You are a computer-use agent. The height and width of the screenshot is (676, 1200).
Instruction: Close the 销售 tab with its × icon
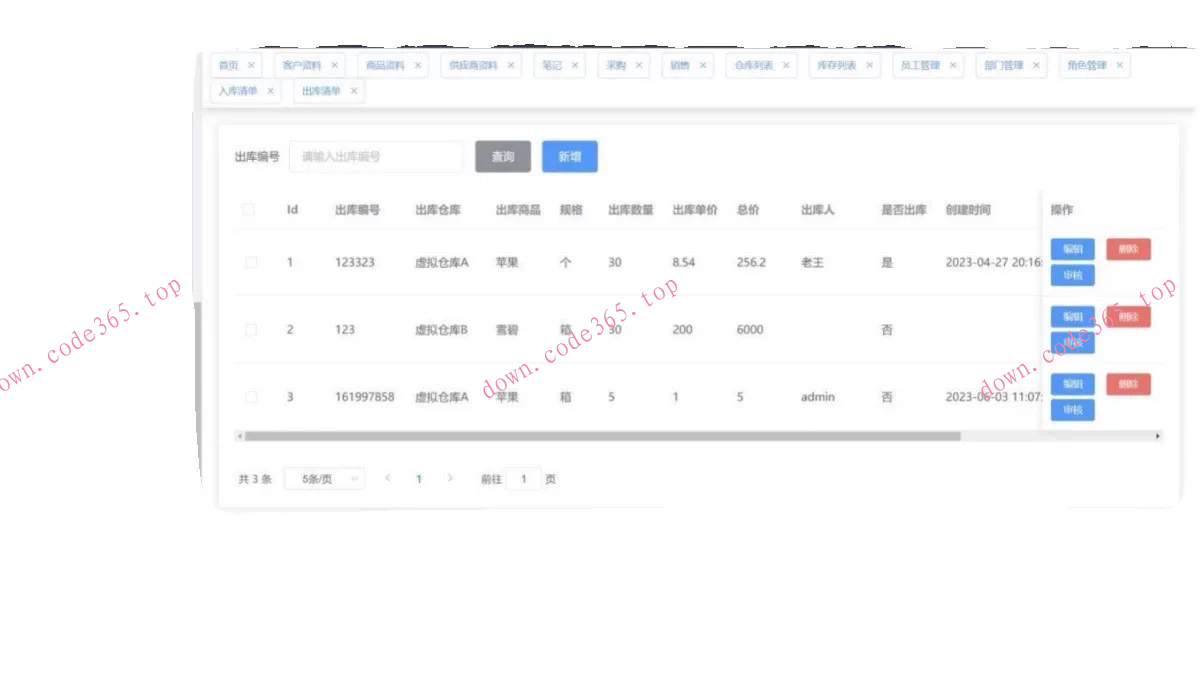coord(706,65)
